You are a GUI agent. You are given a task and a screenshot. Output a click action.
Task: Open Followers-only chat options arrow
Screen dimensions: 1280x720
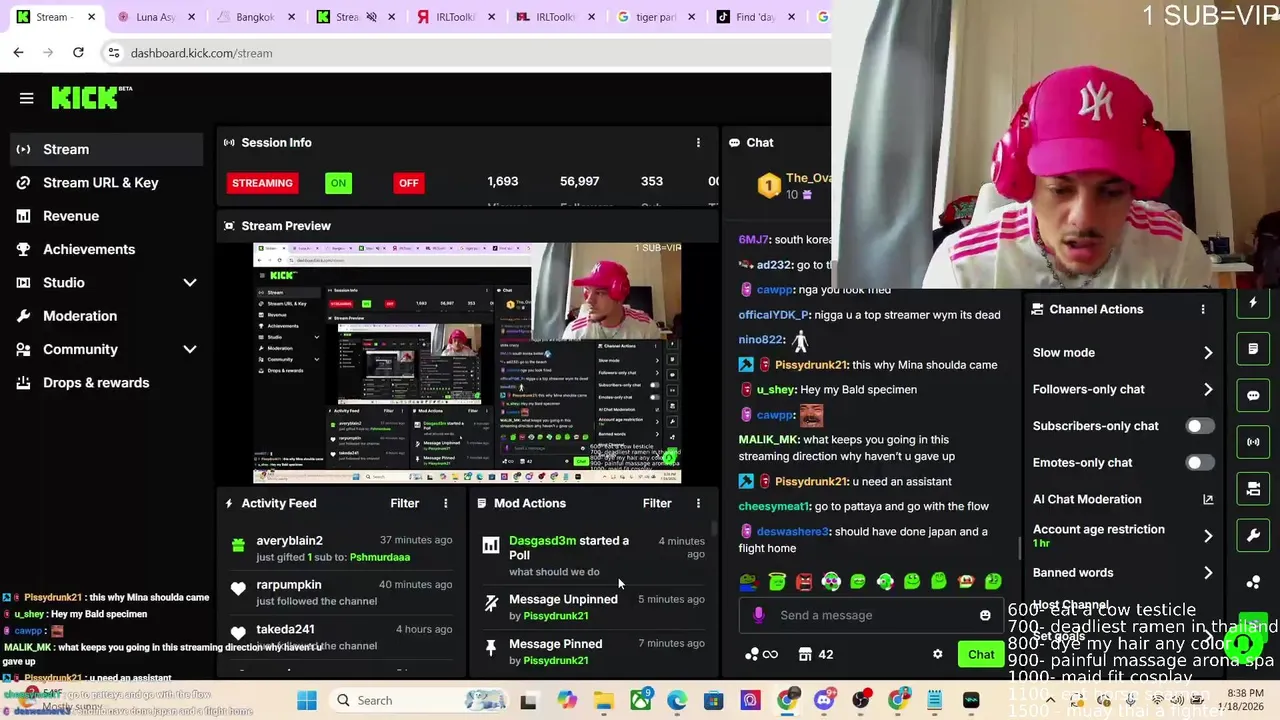[x=1208, y=389]
